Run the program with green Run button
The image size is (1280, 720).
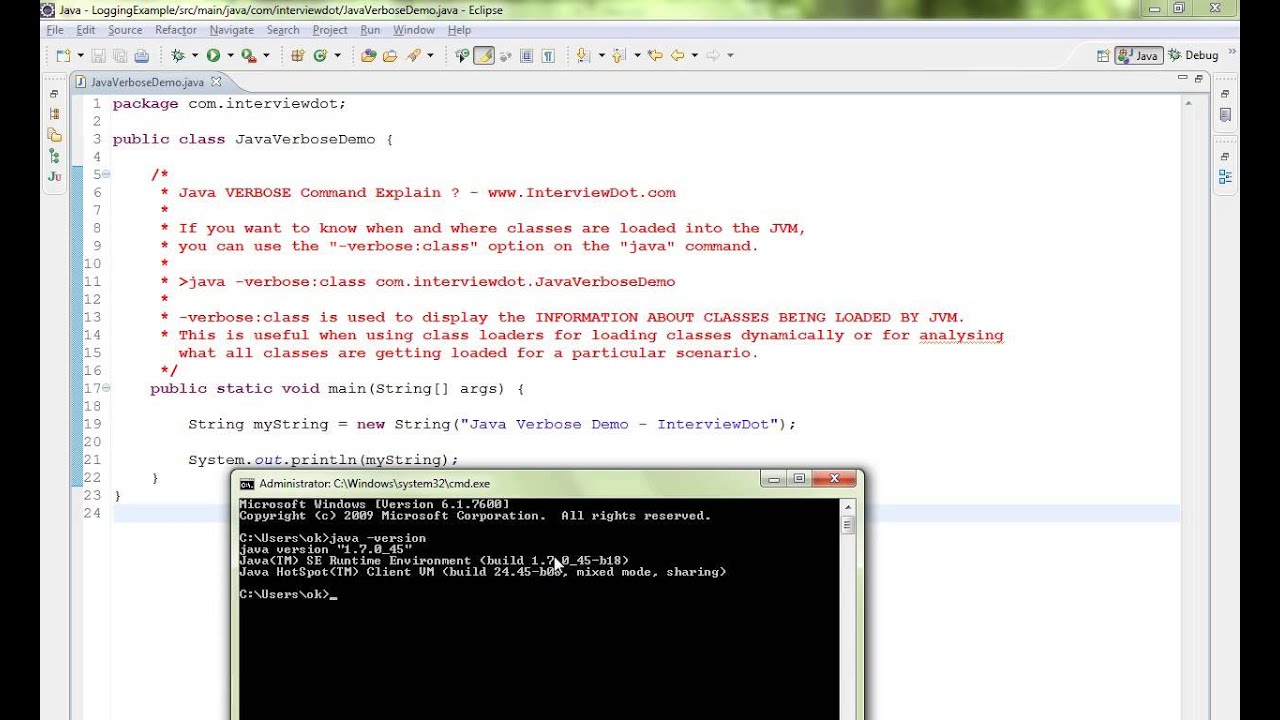(x=213, y=56)
